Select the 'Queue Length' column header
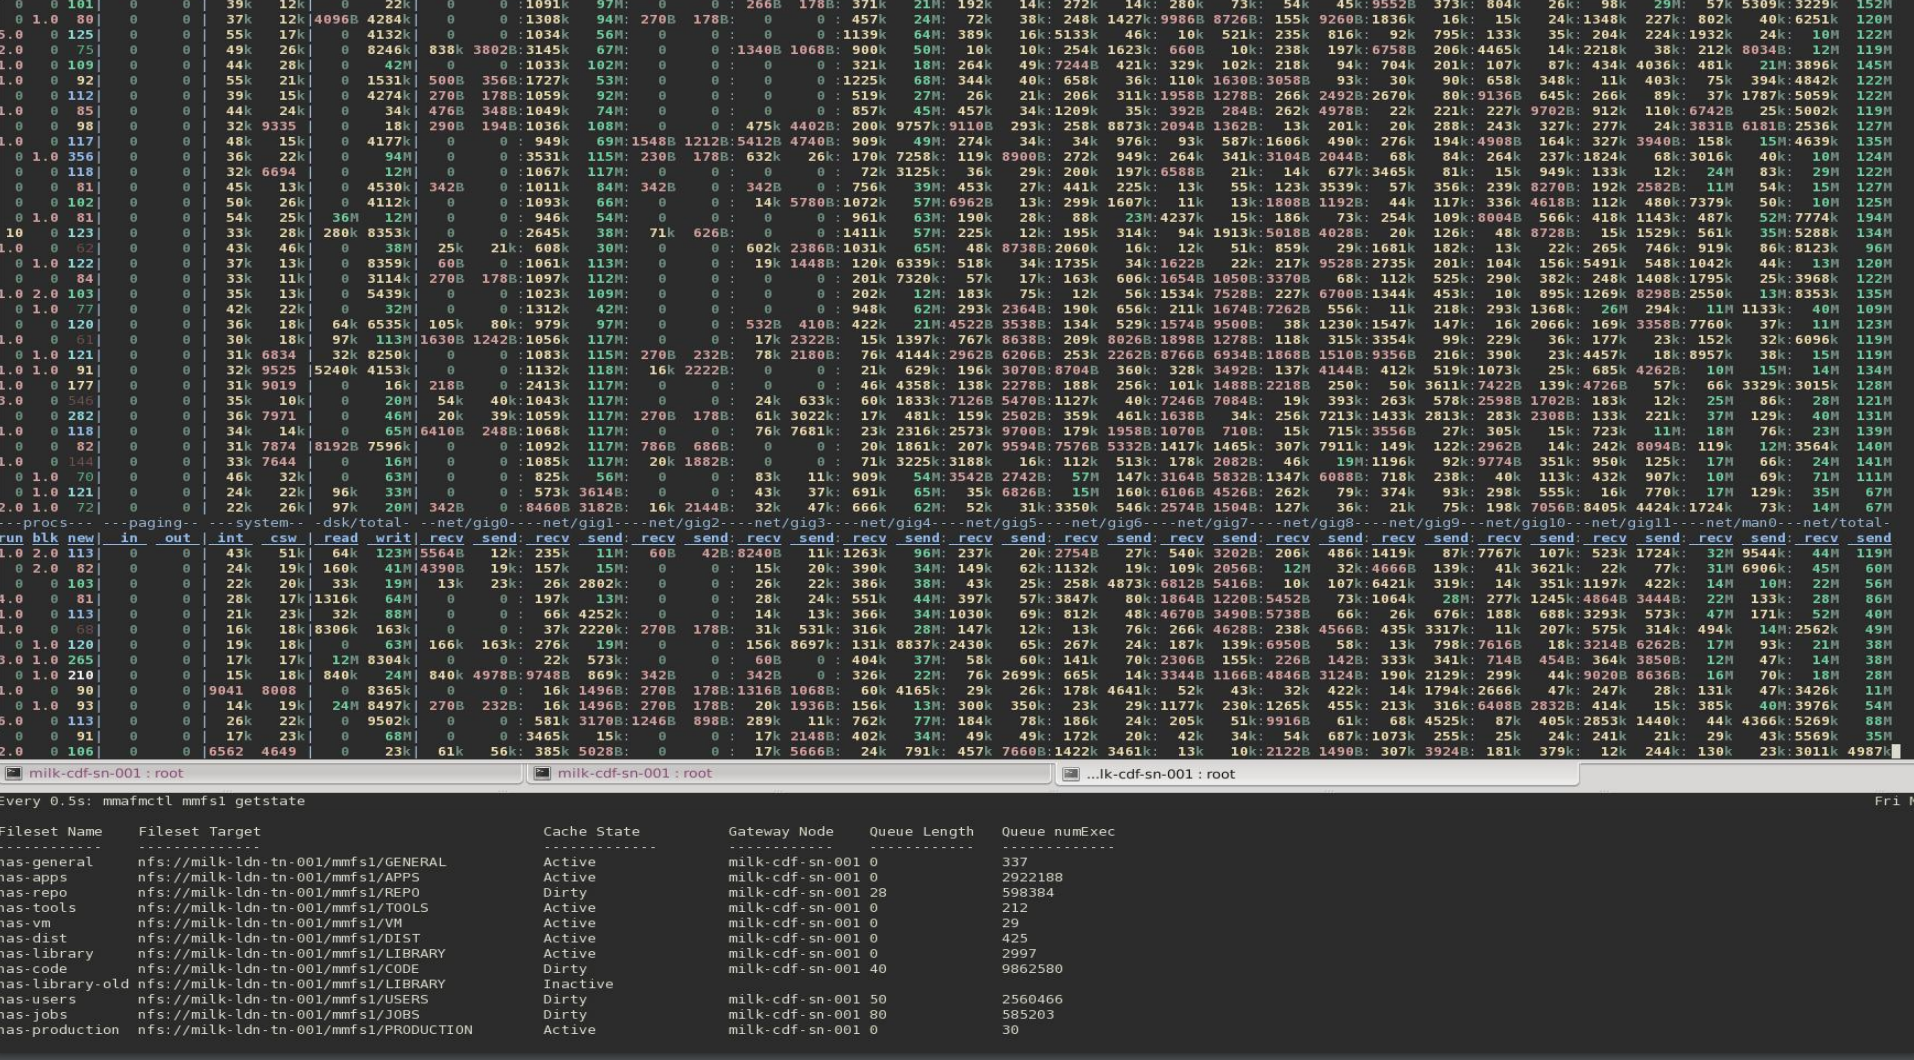 pos(921,832)
